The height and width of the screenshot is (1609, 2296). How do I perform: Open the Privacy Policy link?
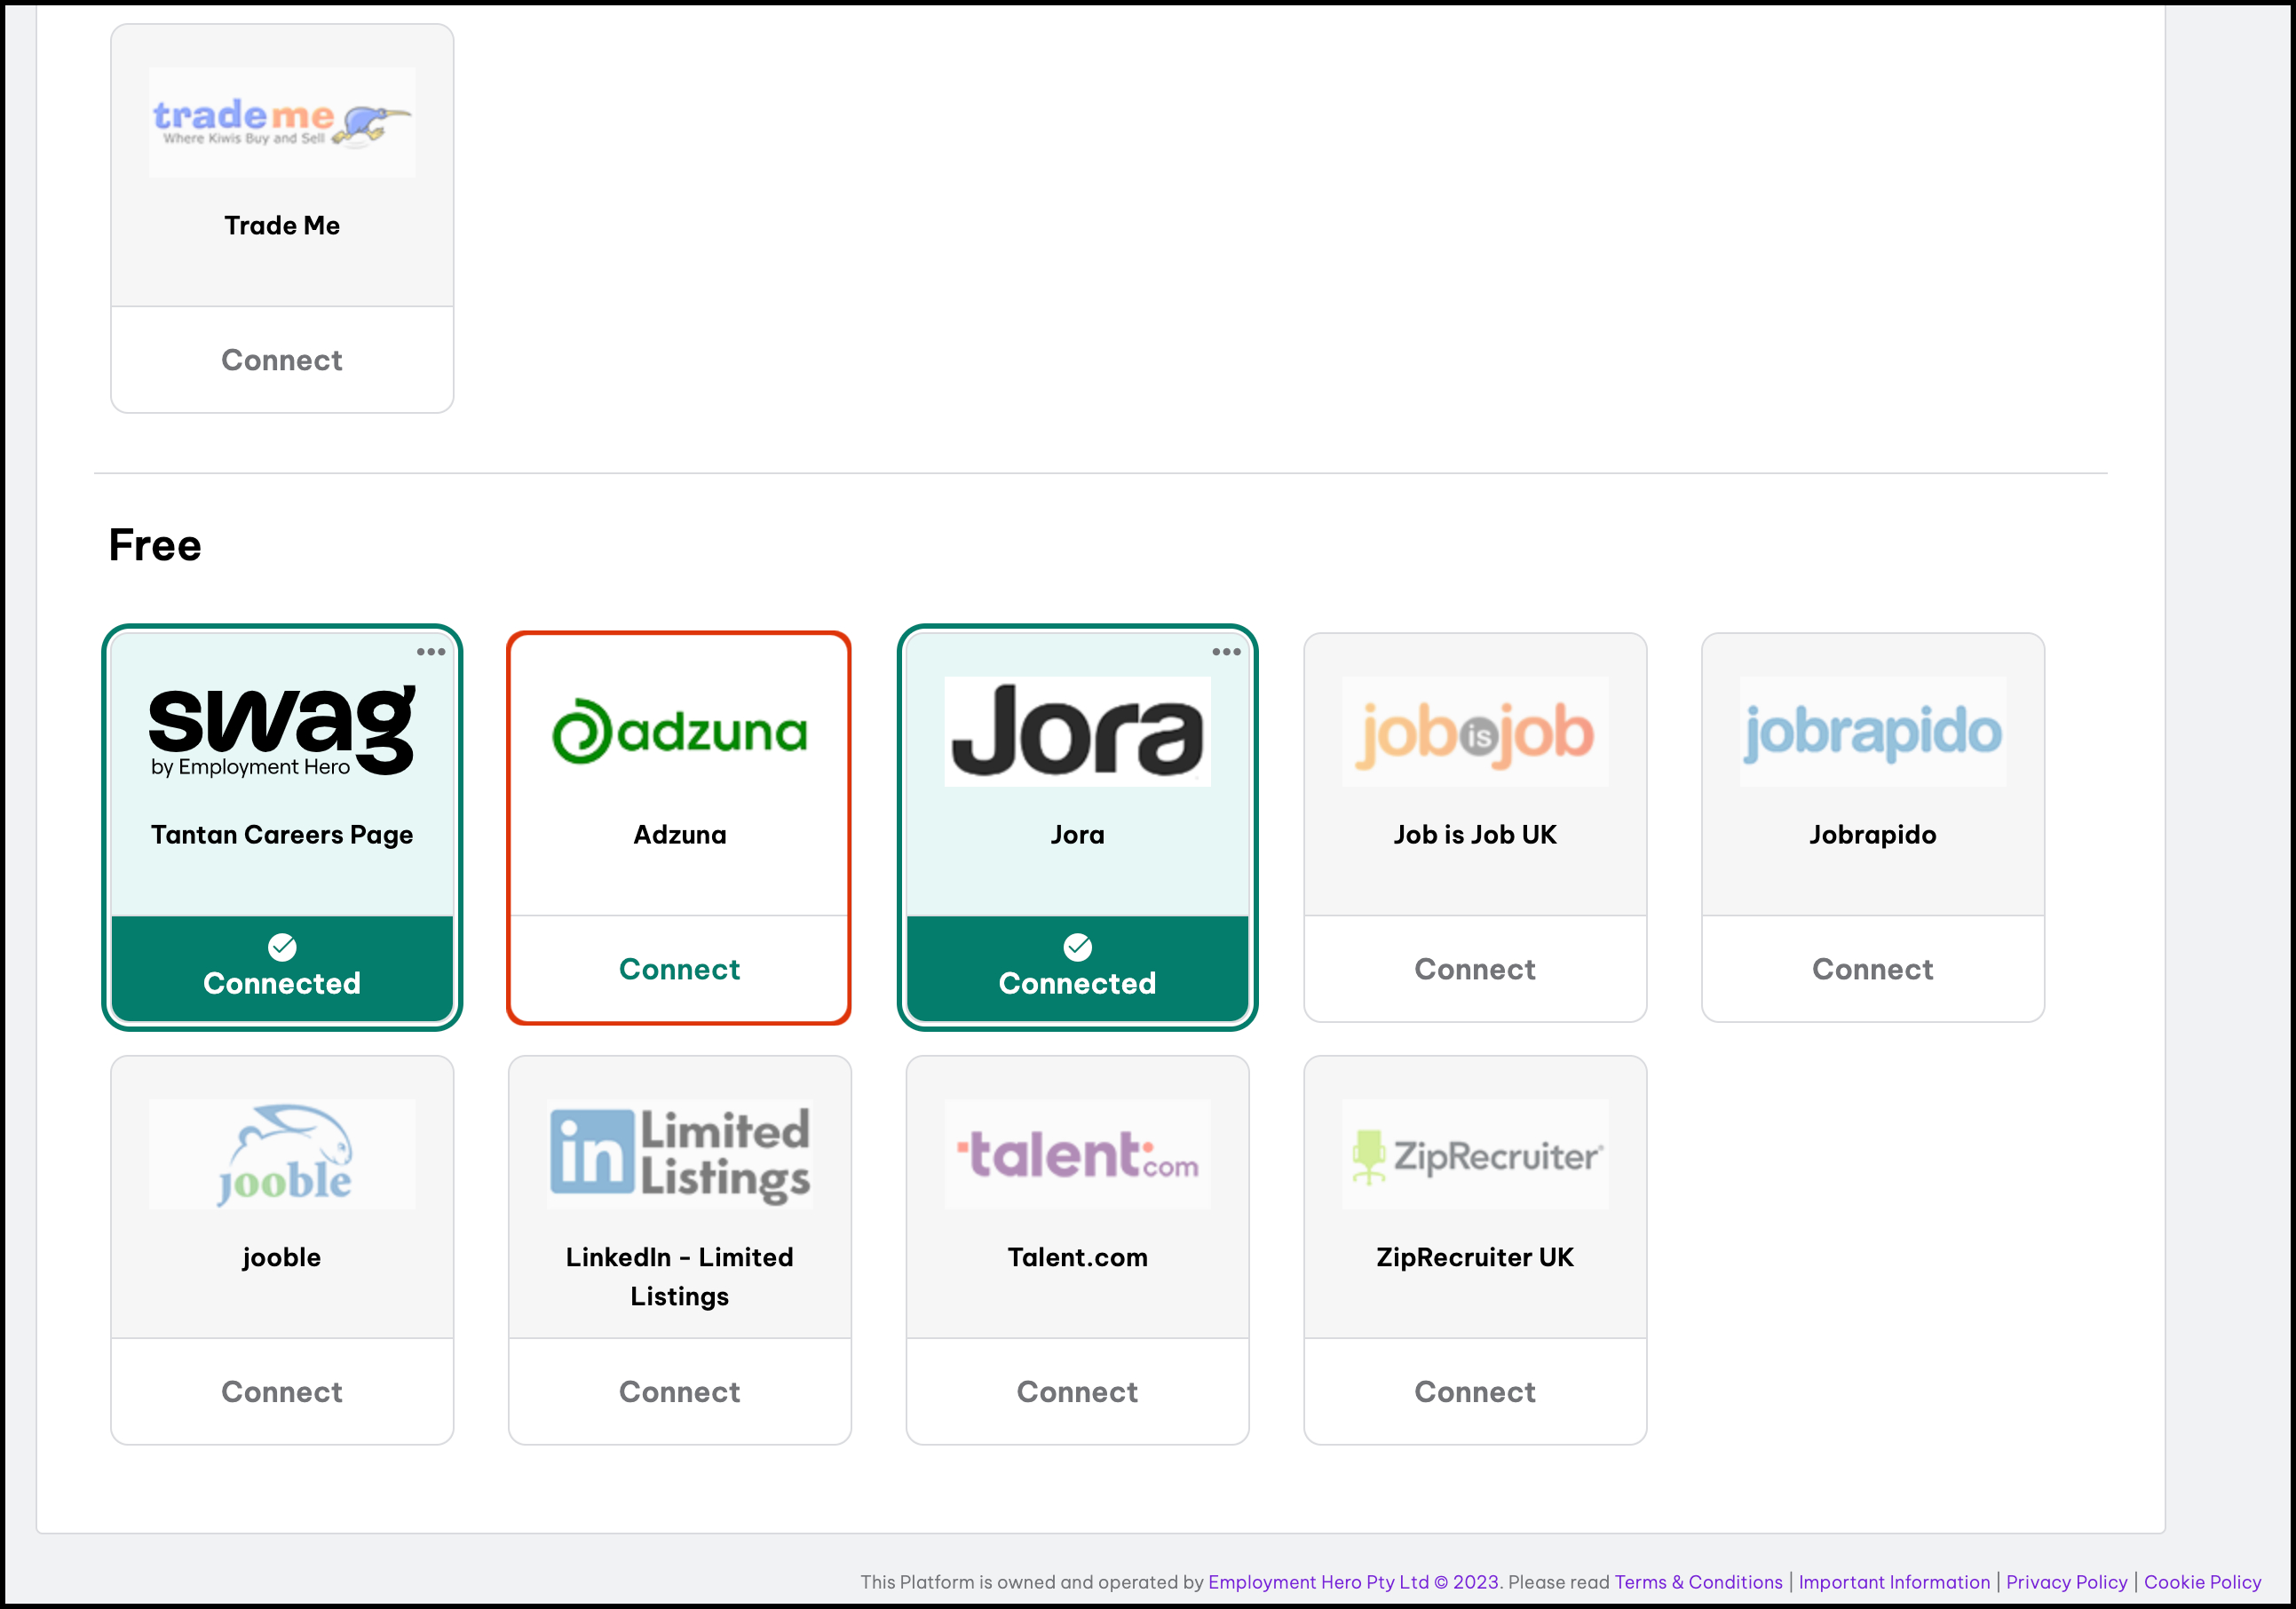click(2066, 1582)
